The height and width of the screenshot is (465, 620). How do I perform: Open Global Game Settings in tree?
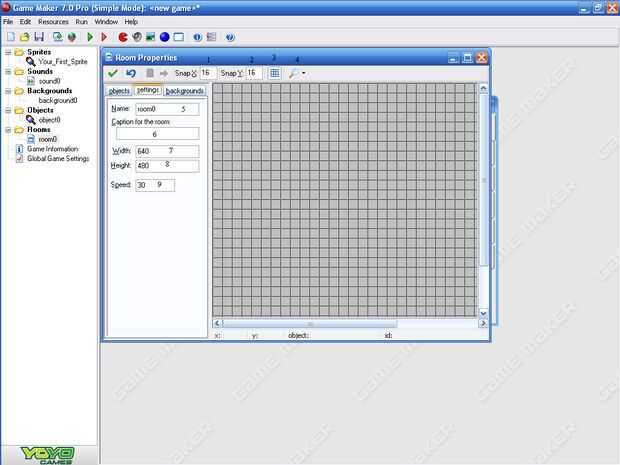click(x=58, y=159)
